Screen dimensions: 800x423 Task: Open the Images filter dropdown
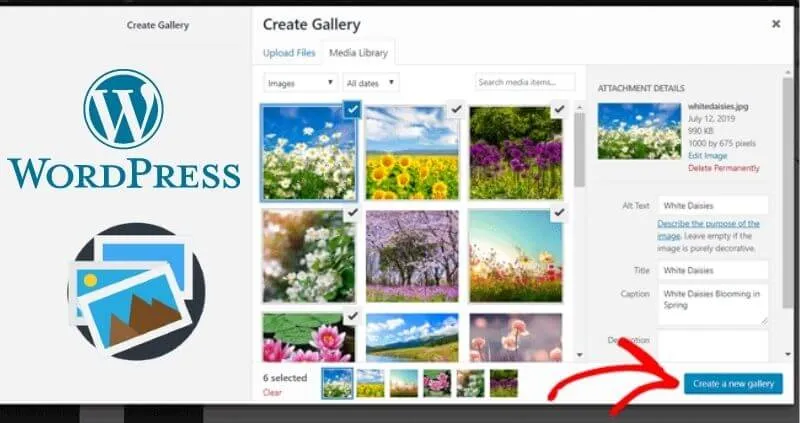pyautogui.click(x=301, y=83)
